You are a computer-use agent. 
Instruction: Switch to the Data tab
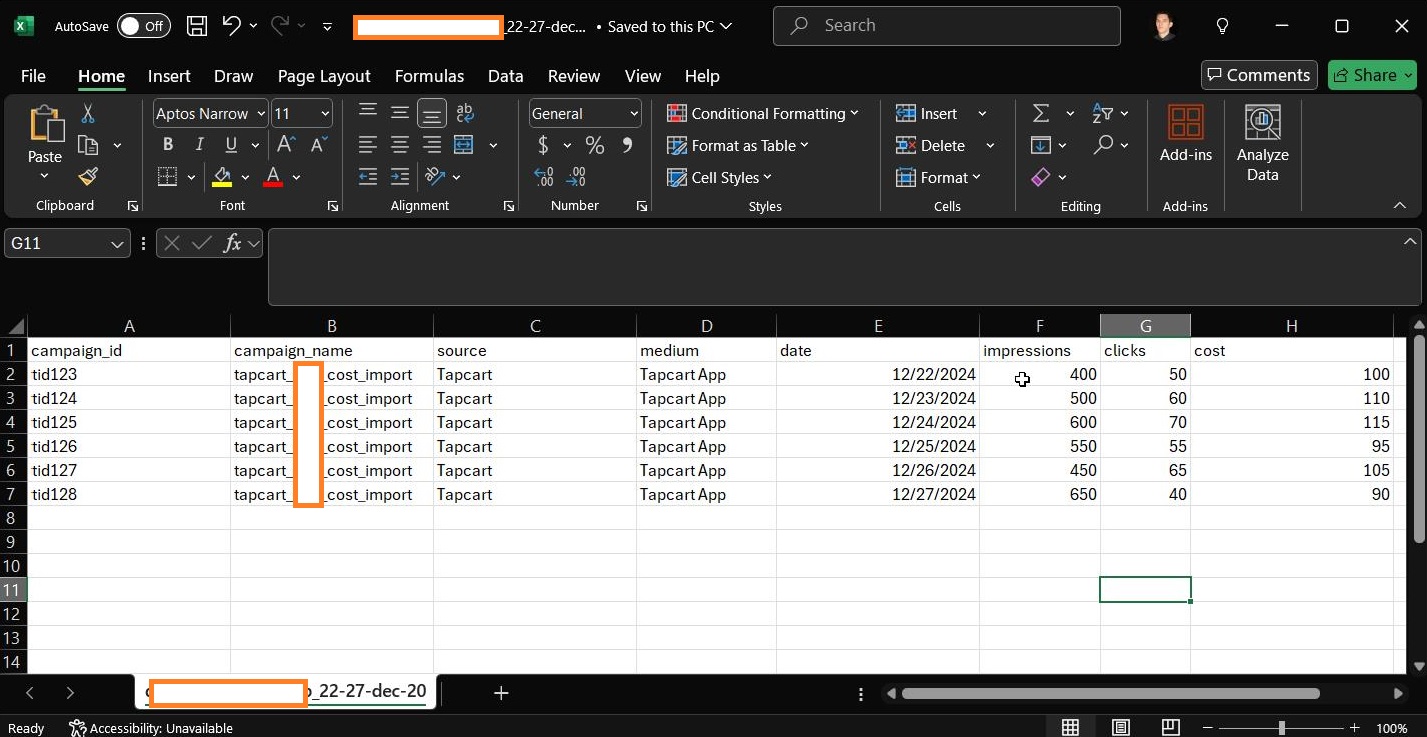click(x=506, y=76)
